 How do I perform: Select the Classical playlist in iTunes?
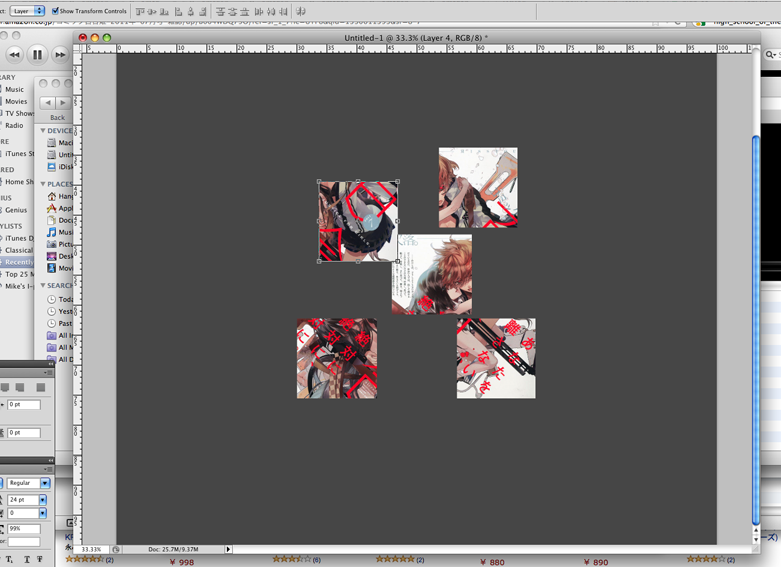point(19,250)
